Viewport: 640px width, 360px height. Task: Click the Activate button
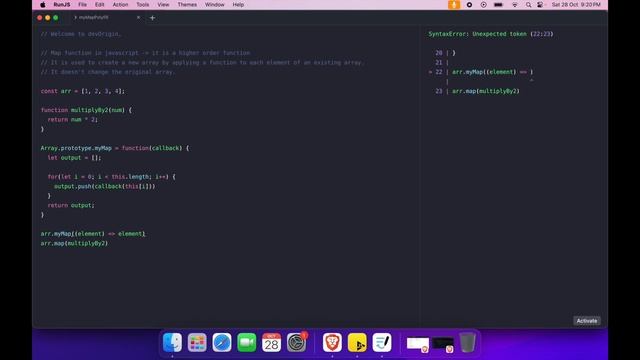point(587,321)
